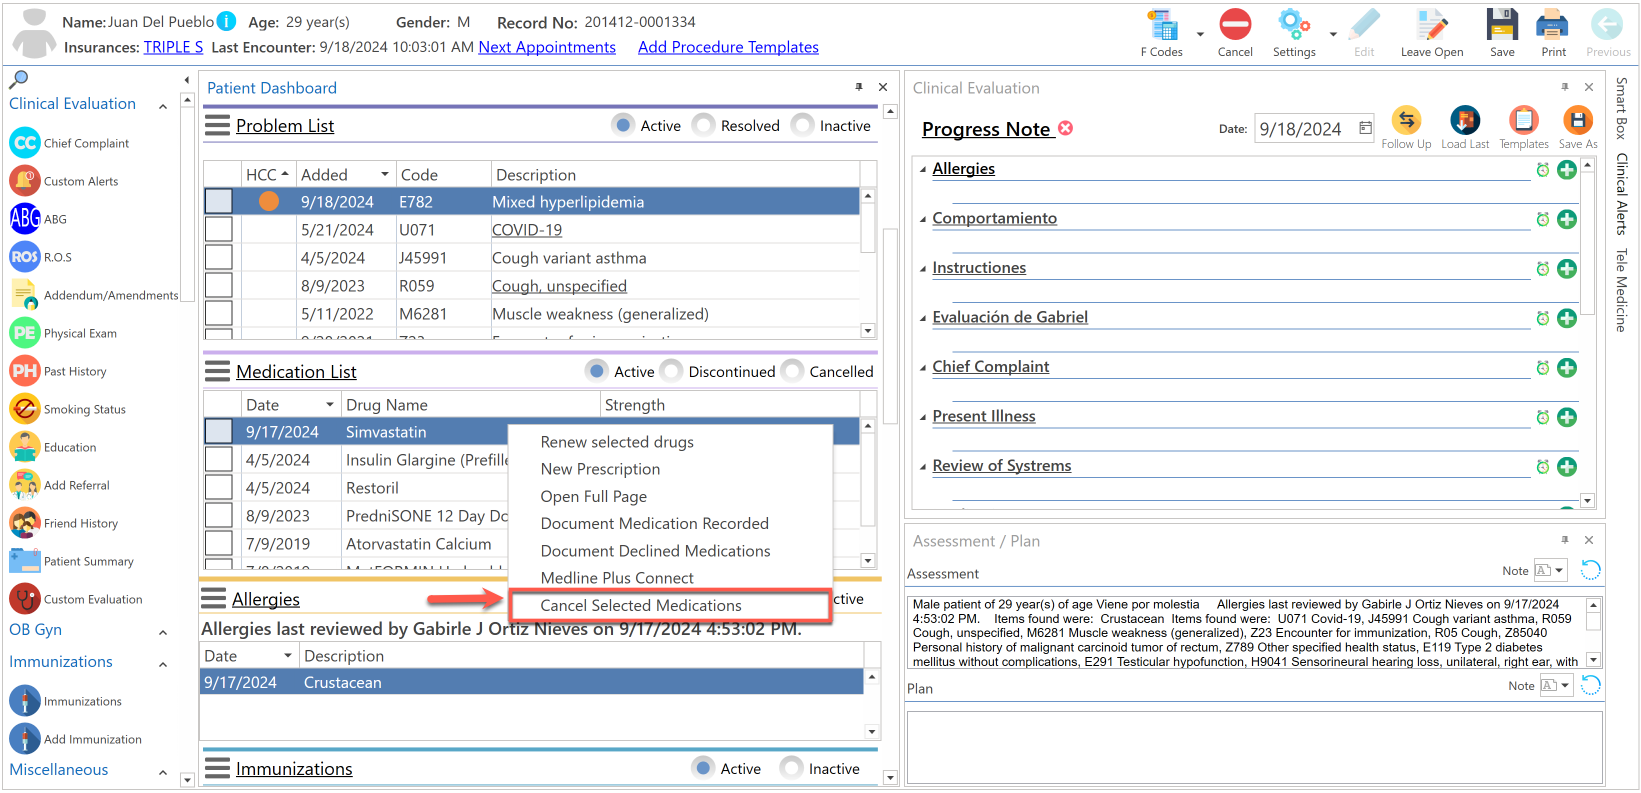The width and height of the screenshot is (1641, 793).
Task: Collapse the Clinical Evaluation sidebar group
Action: click(163, 106)
